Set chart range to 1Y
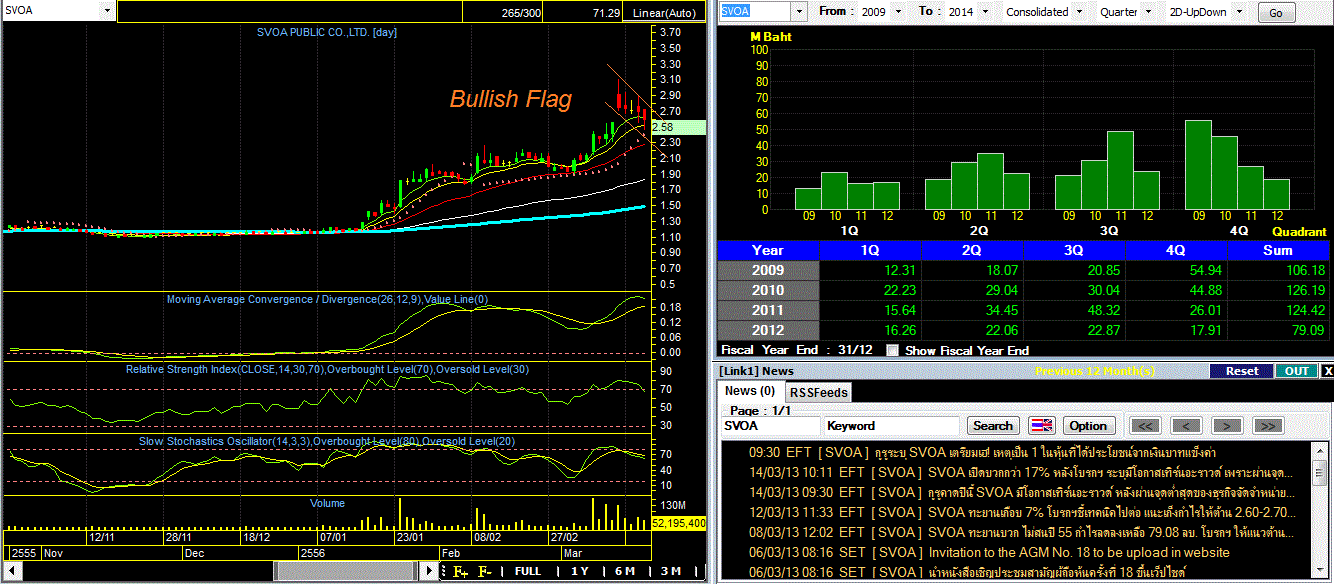Viewport: 1334px width, 584px height. click(580, 571)
